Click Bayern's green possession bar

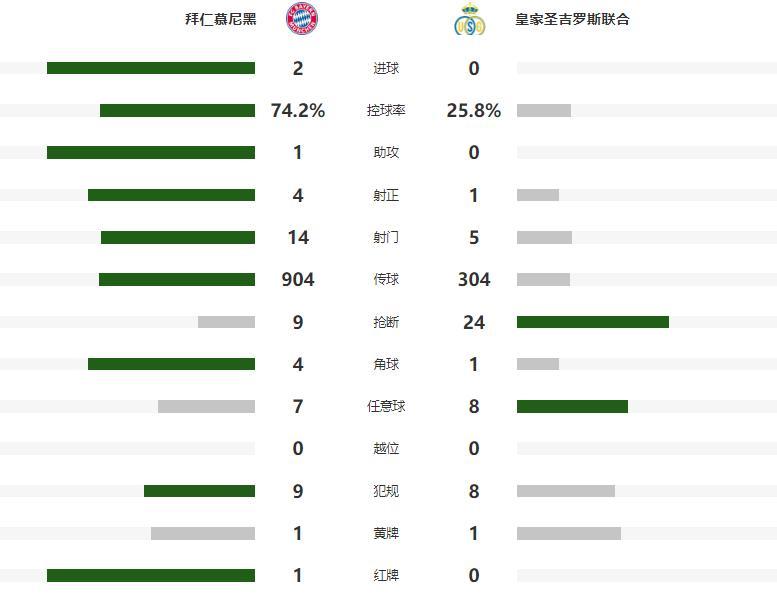point(177,111)
